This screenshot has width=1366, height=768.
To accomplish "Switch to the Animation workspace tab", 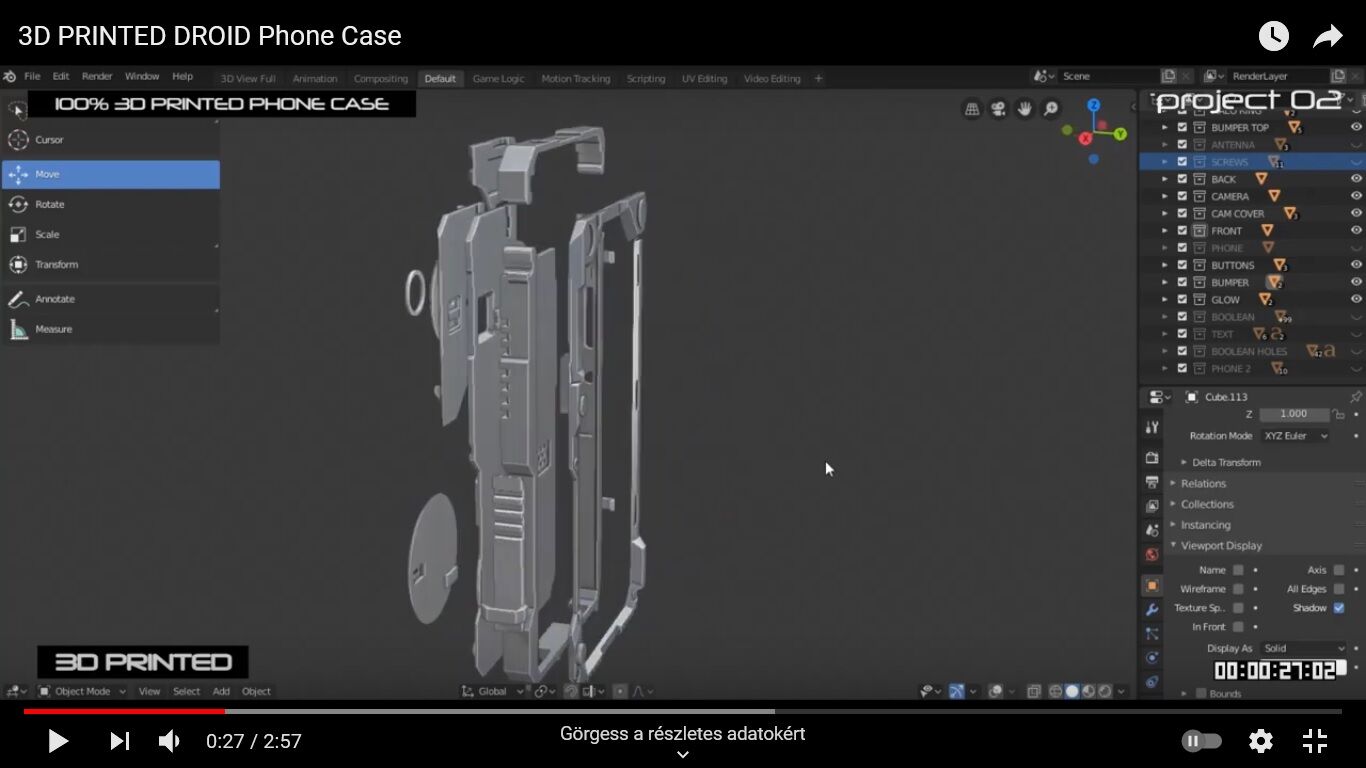I will point(315,79).
